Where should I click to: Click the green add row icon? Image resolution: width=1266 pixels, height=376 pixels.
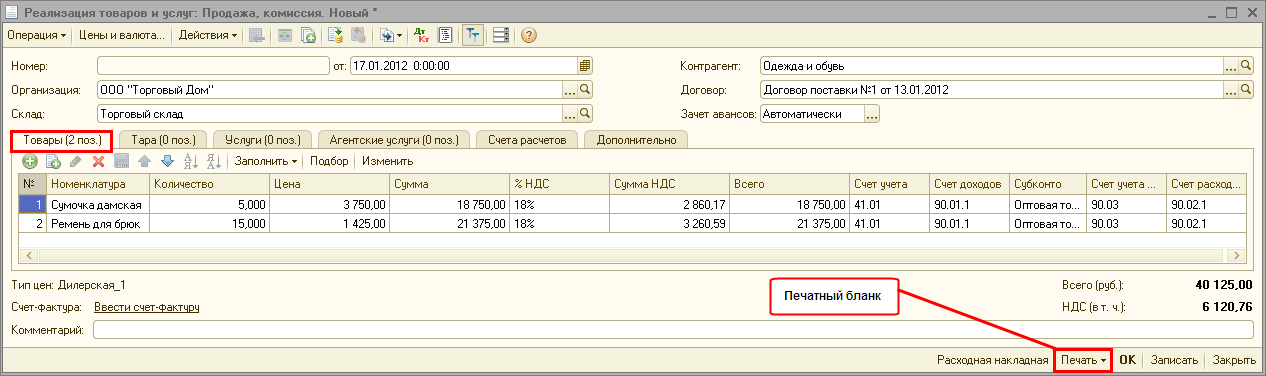tap(30, 161)
